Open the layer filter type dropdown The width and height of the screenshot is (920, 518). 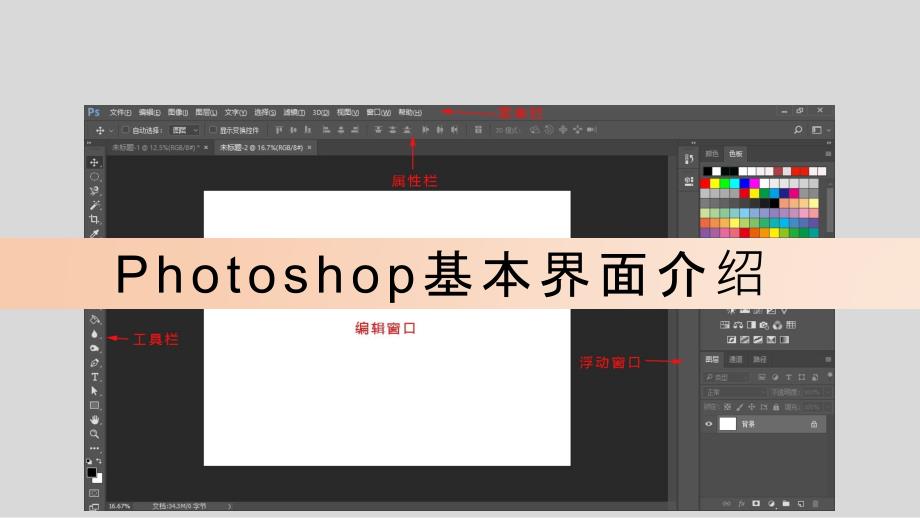726,377
